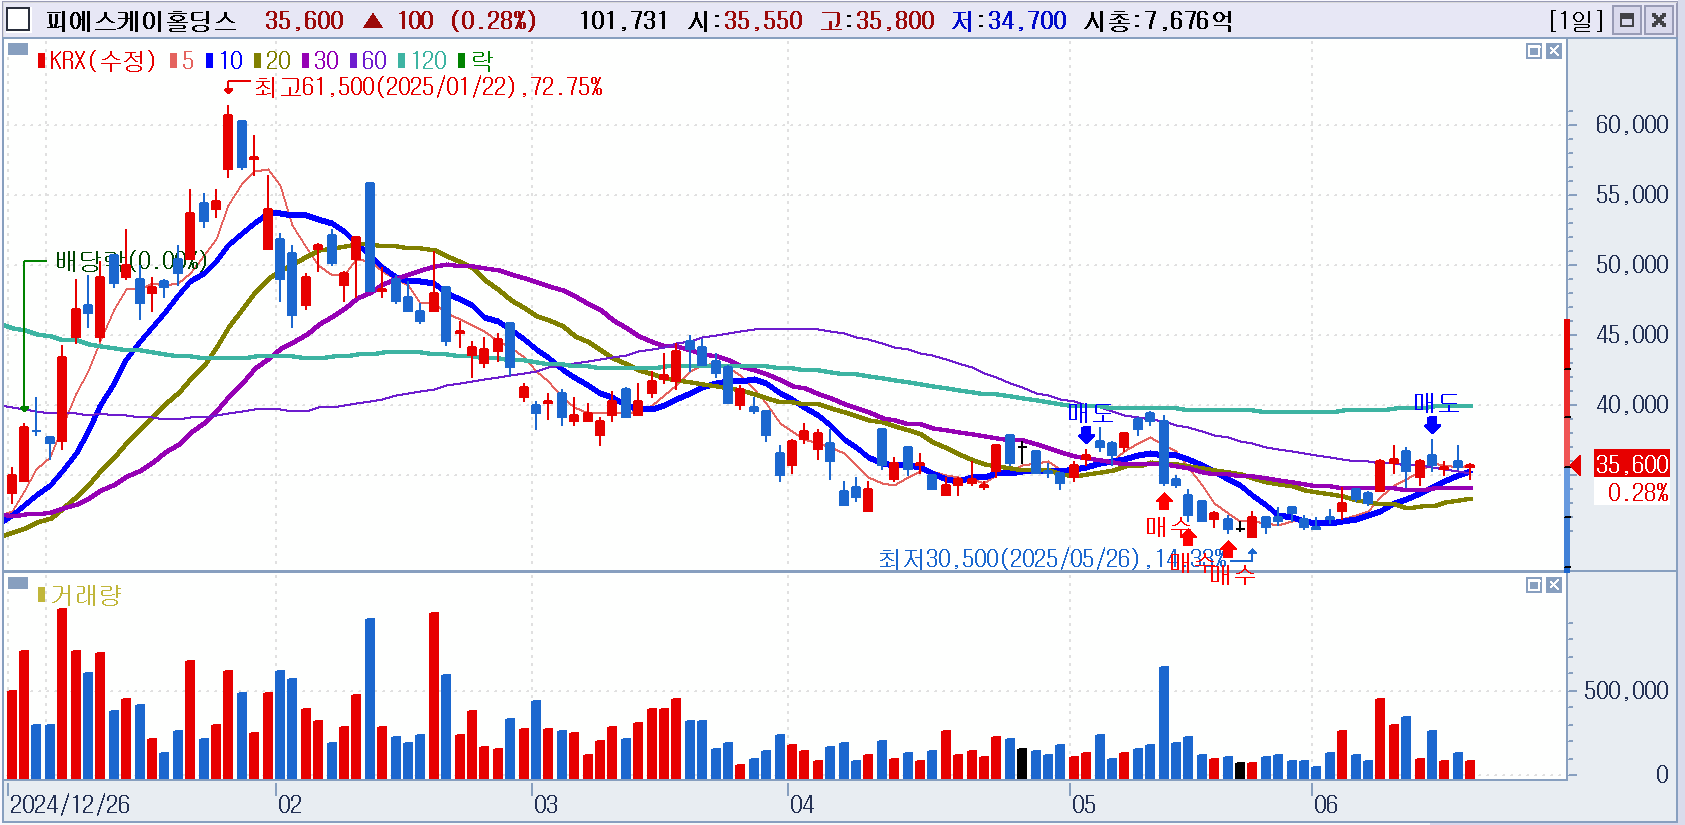Click the 02 month marker on timeline

click(x=290, y=805)
